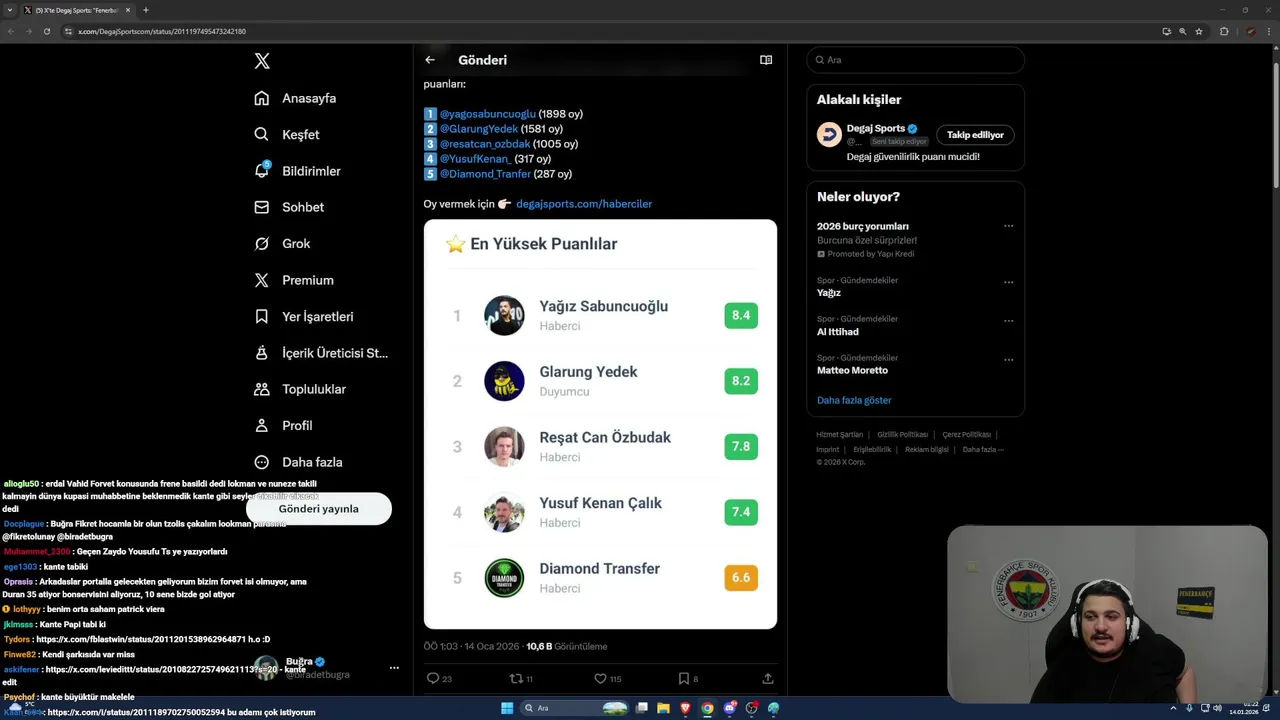Click the X search field Ara
The image size is (1280, 720).
pyautogui.click(x=915, y=60)
